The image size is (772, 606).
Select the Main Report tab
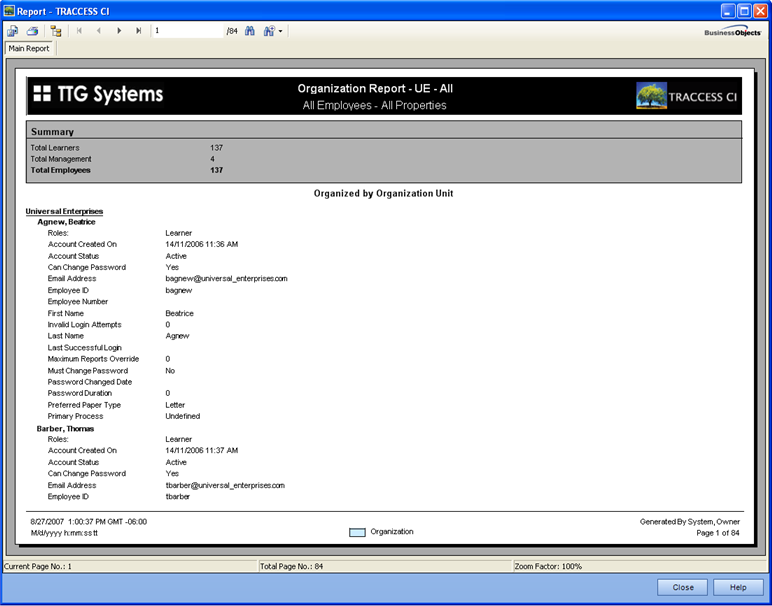click(x=29, y=49)
